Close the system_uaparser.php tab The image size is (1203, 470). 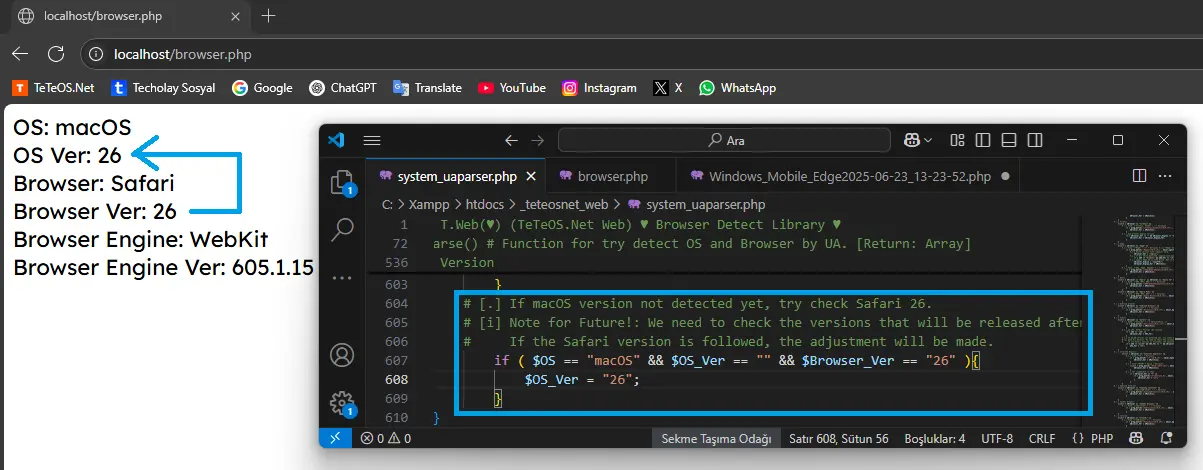(x=531, y=177)
